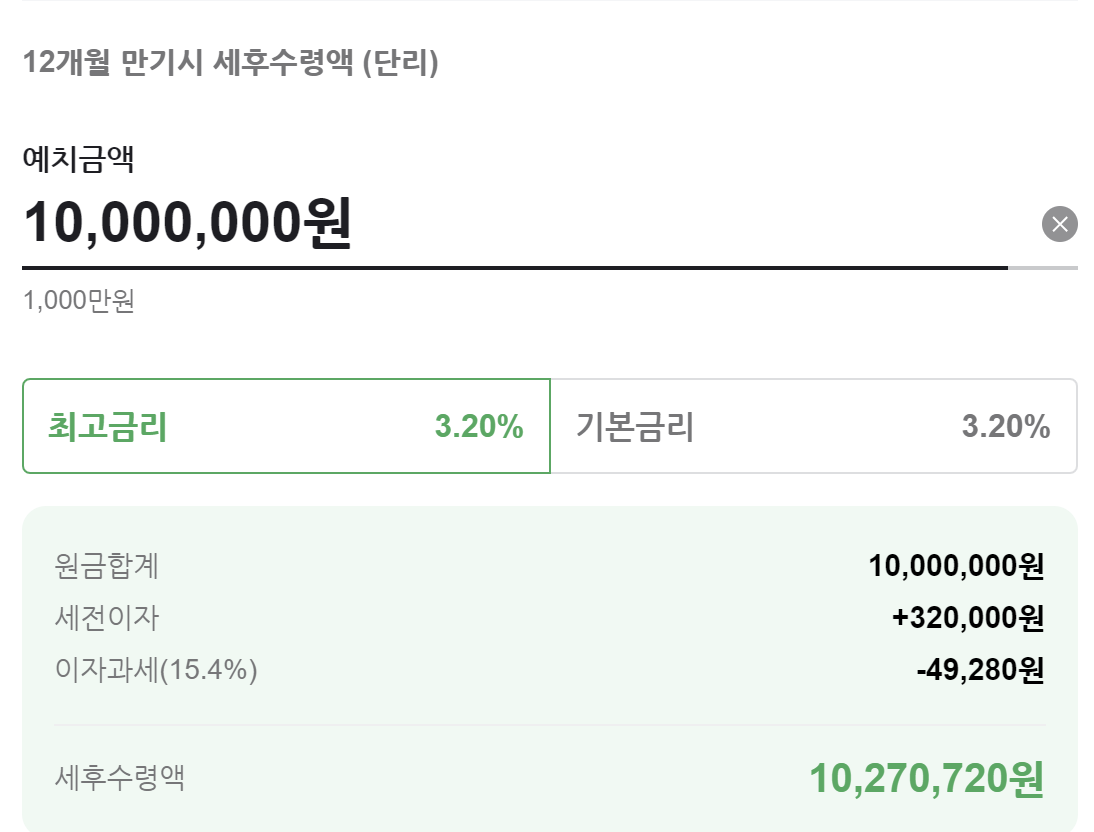This screenshot has width=1094, height=832.
Task: Click the -49,280원 interest tax value
Action: (980, 670)
